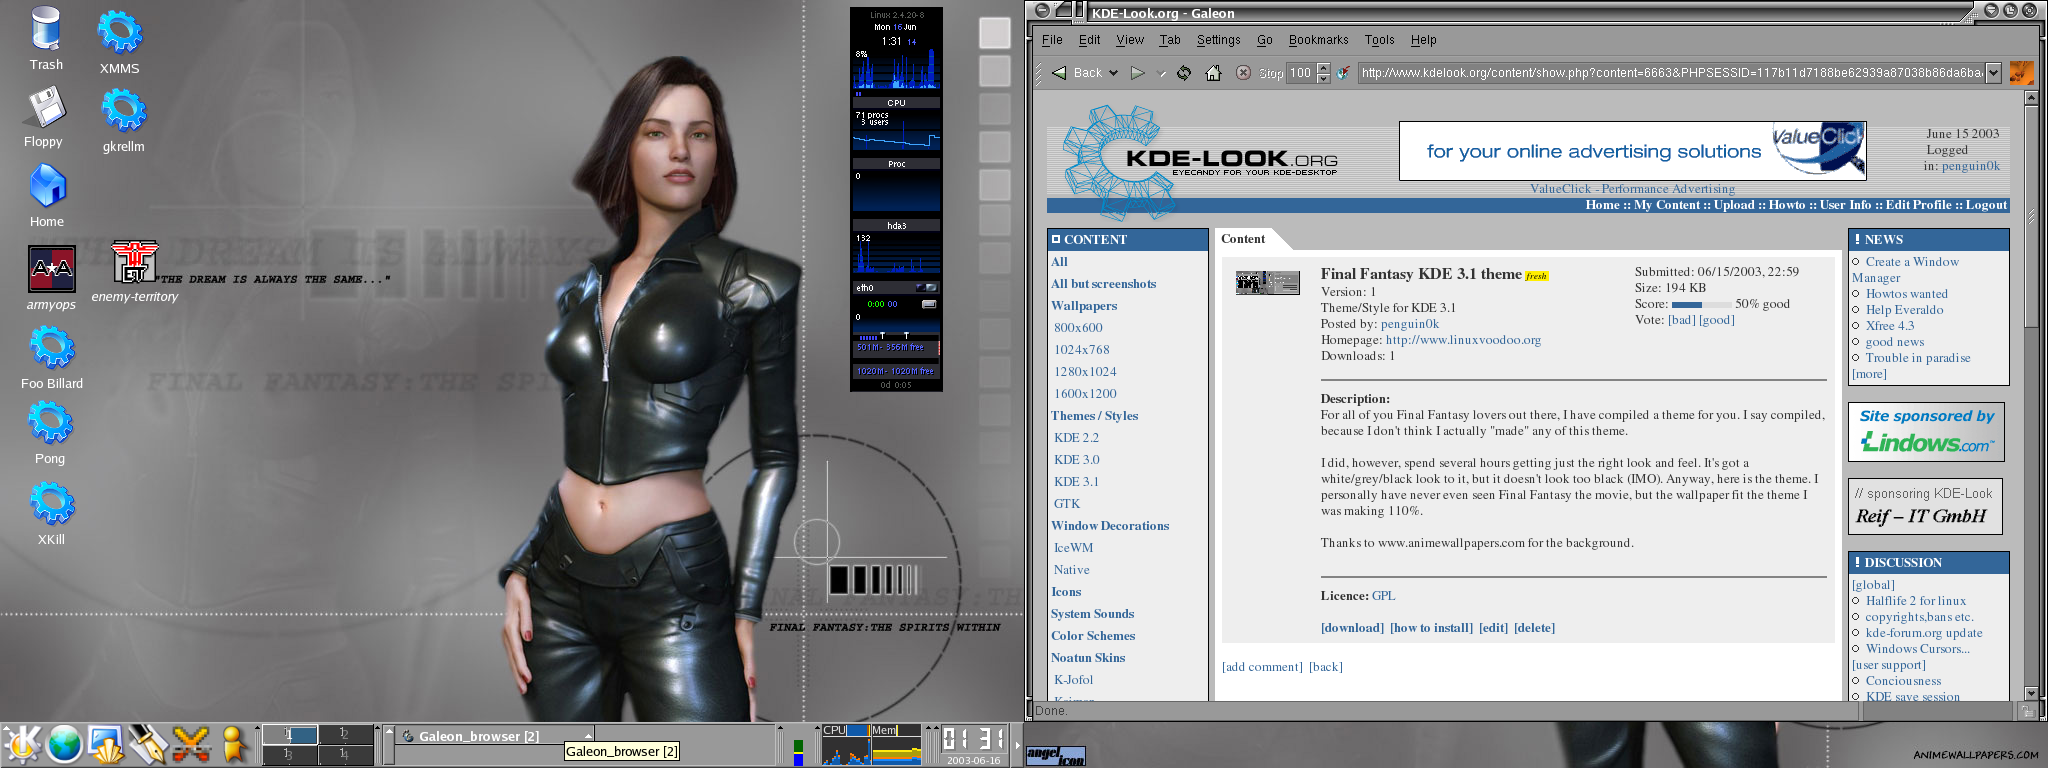The height and width of the screenshot is (768, 2048).
Task: Click the score progress bar
Action: [1701, 304]
